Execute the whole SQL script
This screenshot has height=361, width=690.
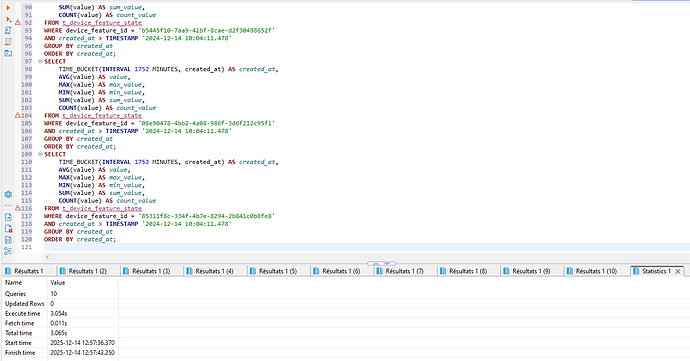click(x=8, y=30)
